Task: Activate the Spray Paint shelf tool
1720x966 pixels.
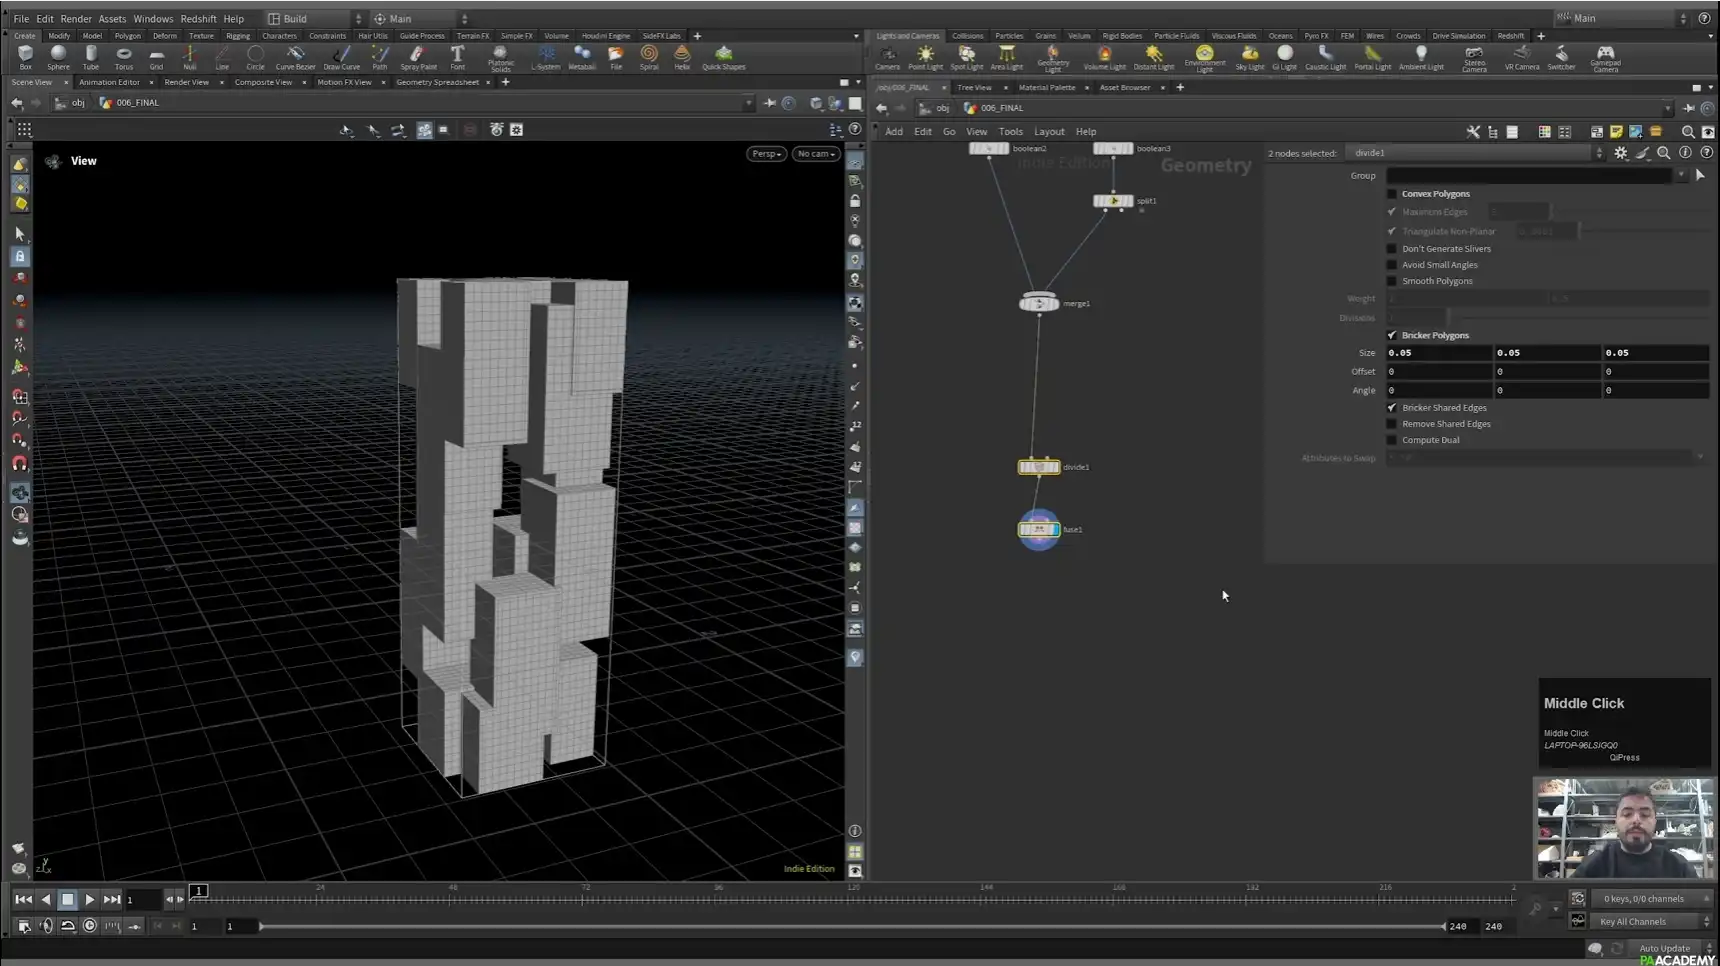Action: (418, 57)
